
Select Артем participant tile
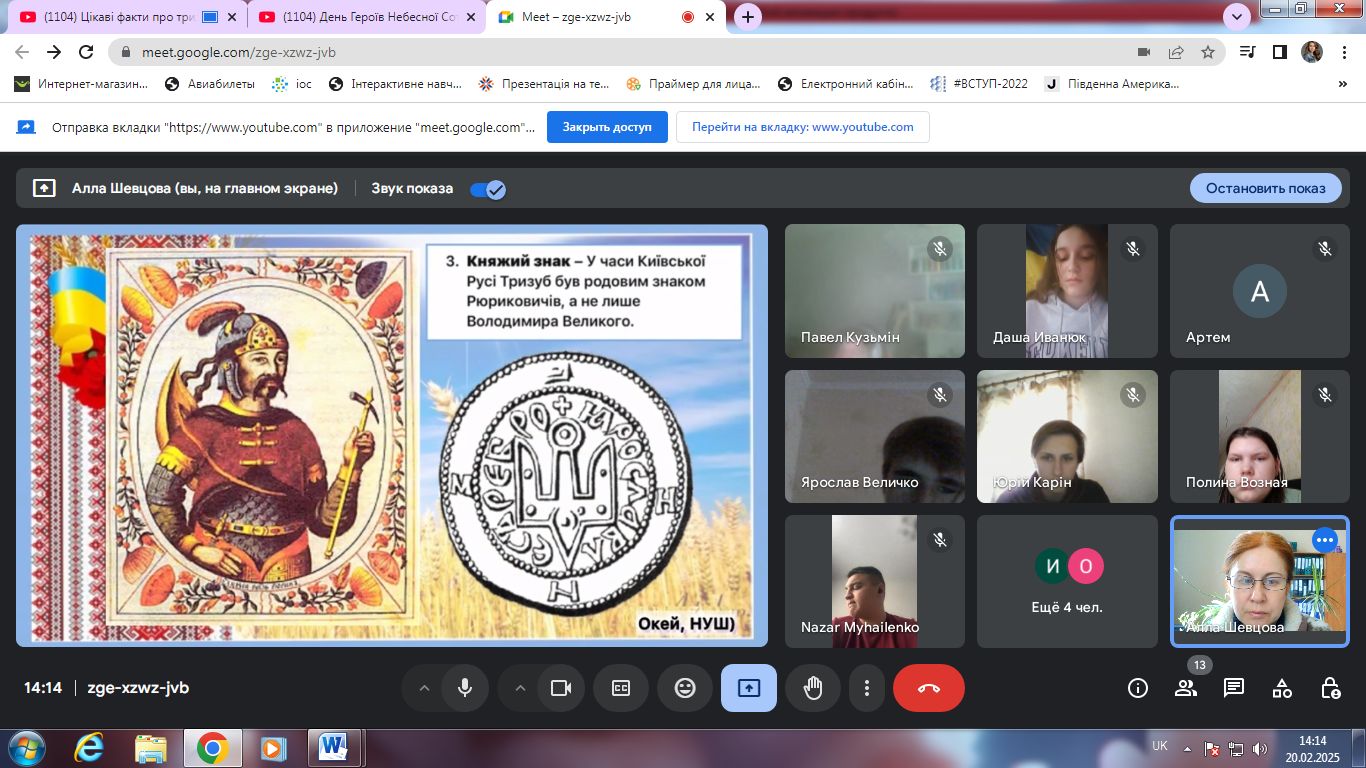click(x=1260, y=291)
